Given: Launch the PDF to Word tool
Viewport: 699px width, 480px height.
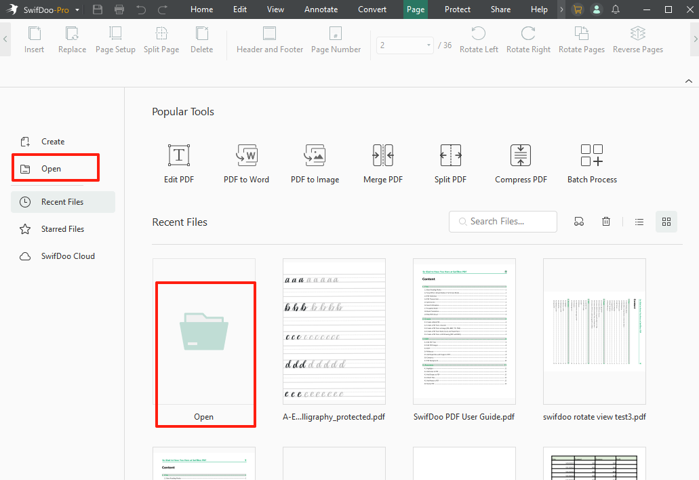Looking at the screenshot, I should 246,164.
